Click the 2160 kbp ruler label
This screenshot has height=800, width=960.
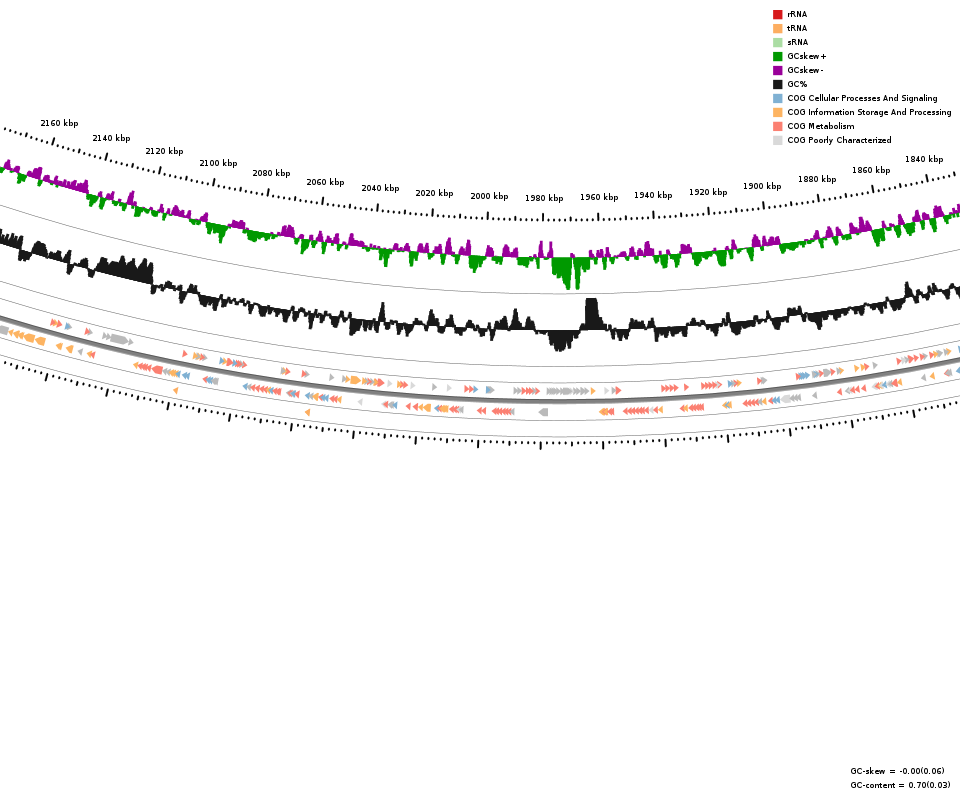point(59,123)
